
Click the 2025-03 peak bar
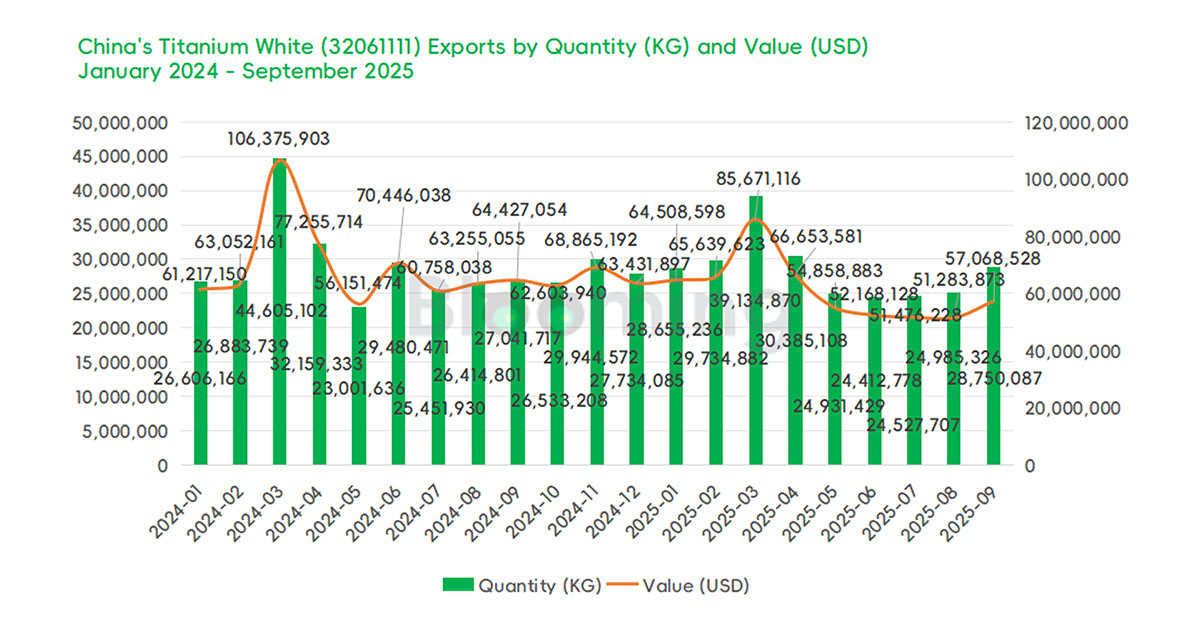(757, 330)
